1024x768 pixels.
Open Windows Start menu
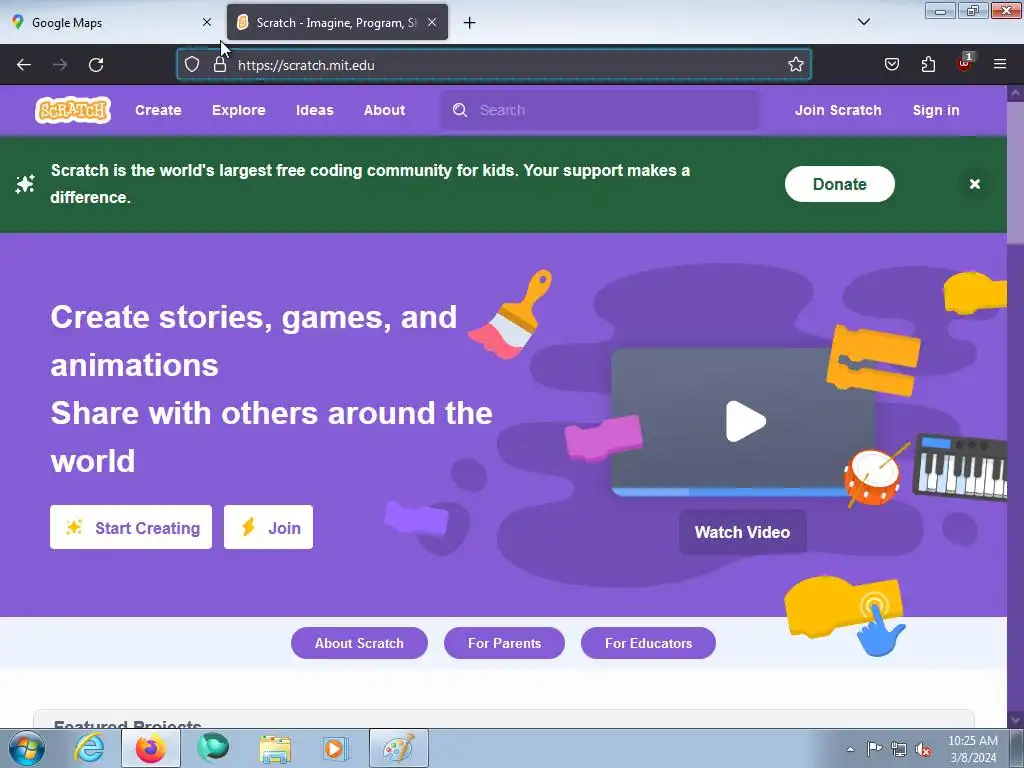click(27, 748)
